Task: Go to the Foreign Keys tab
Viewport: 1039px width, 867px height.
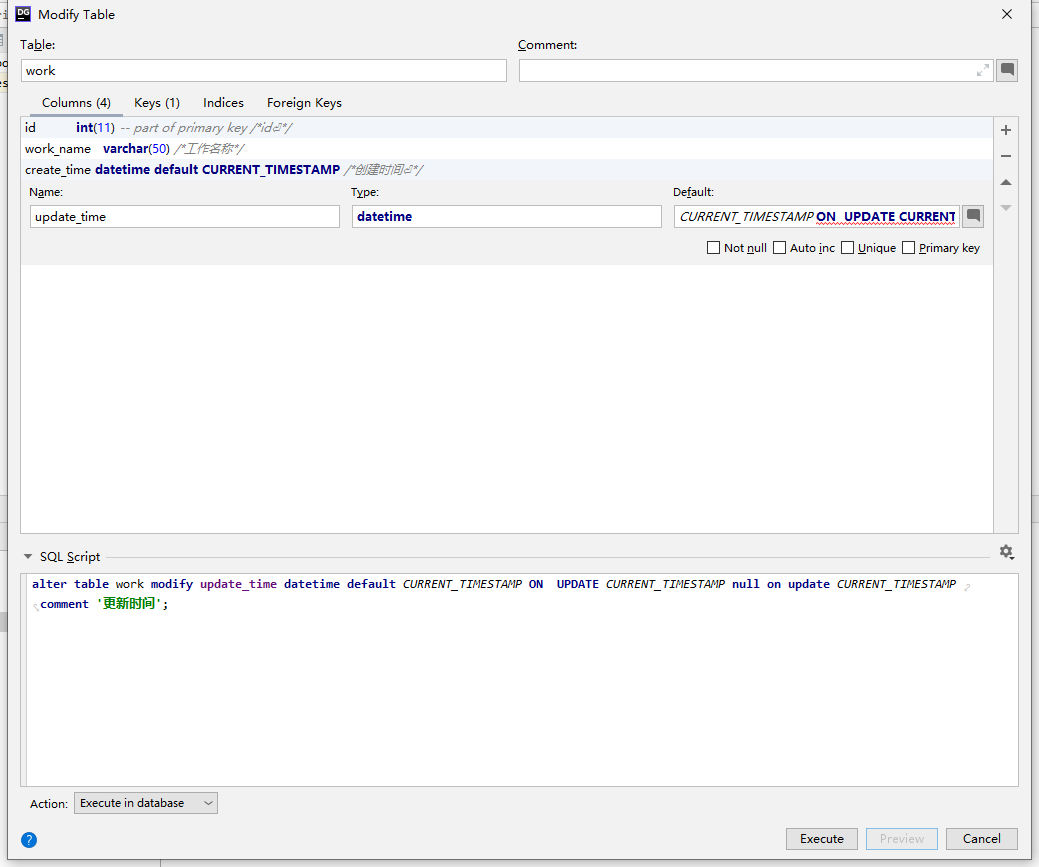Action: (x=304, y=103)
